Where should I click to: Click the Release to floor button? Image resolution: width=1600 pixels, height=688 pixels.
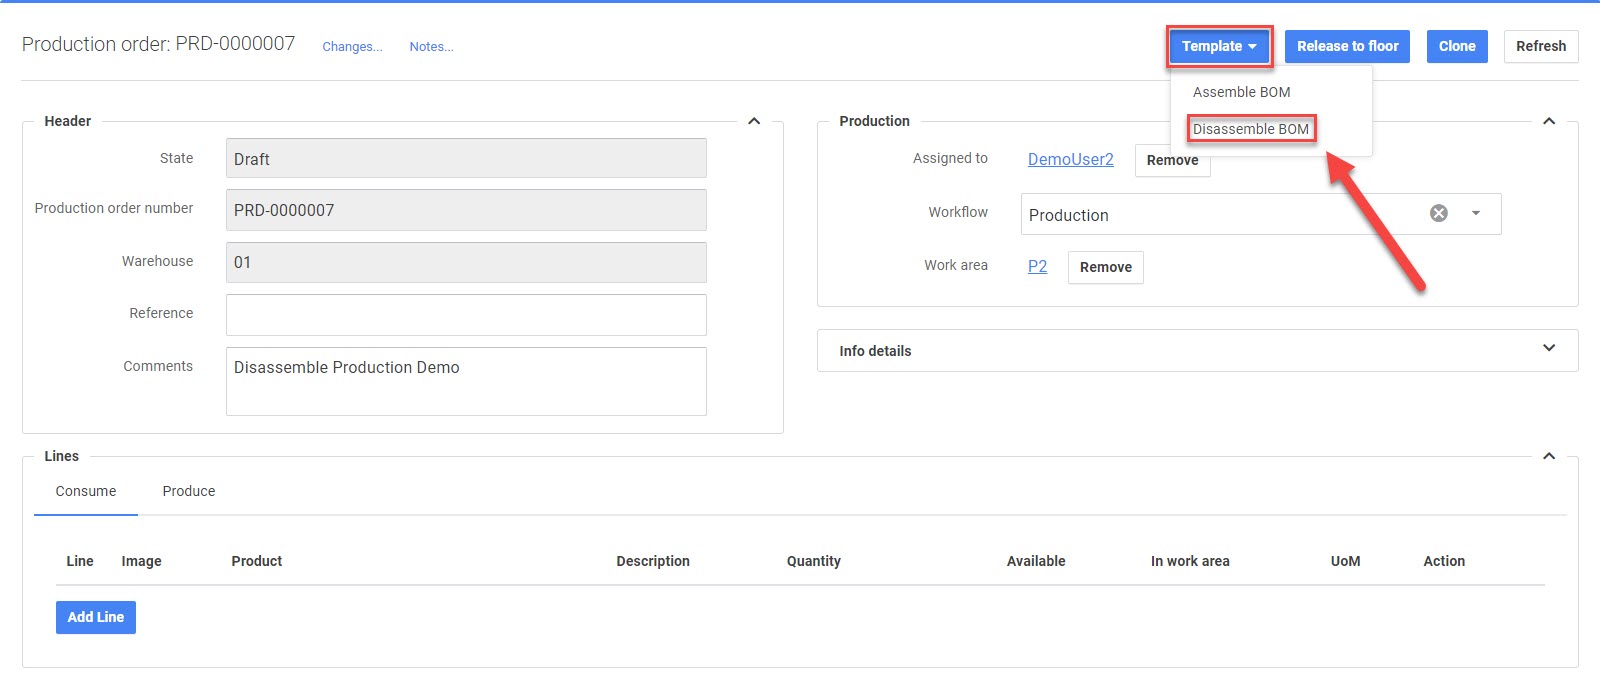coord(1347,46)
